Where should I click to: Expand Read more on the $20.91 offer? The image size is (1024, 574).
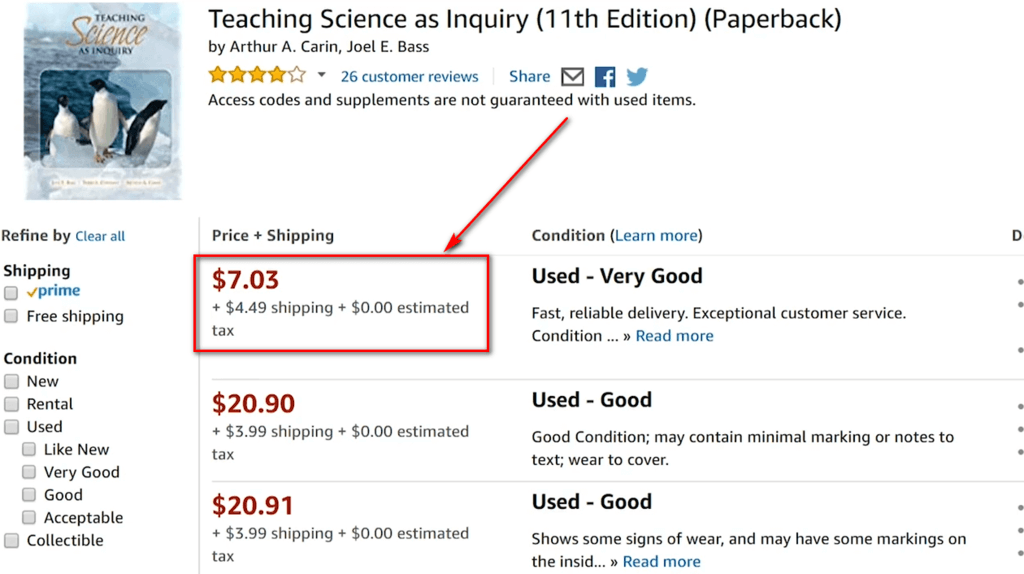[x=662, y=562]
